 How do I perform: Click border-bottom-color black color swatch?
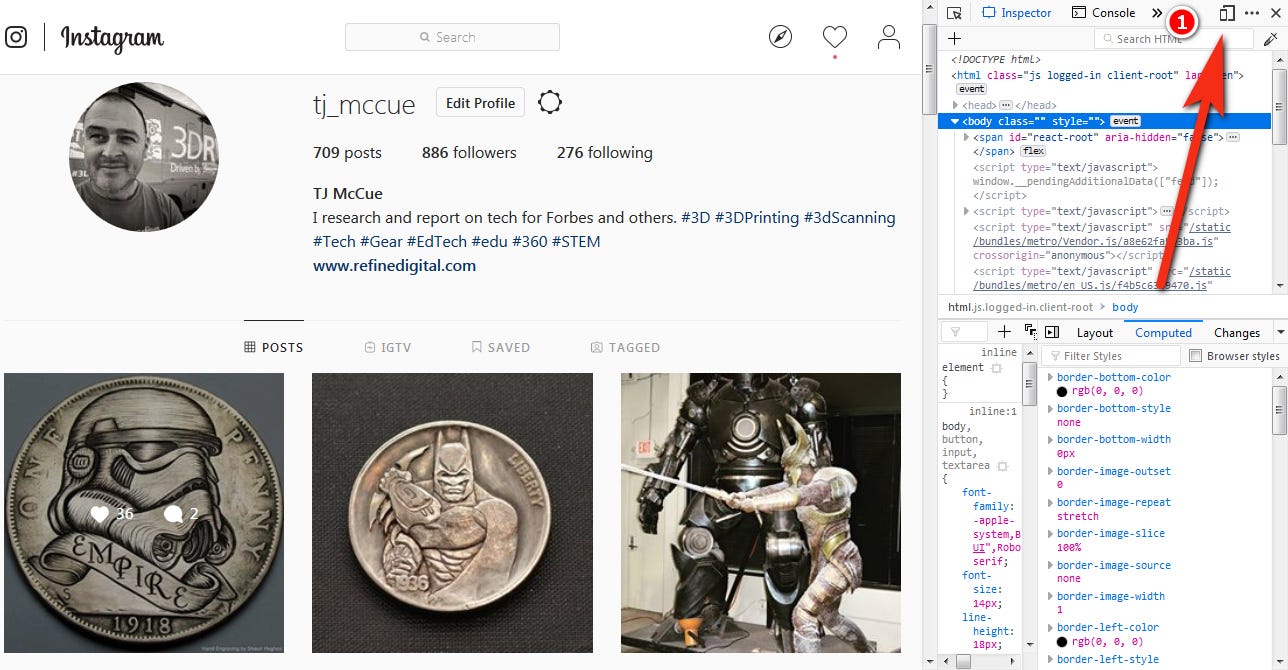[x=1063, y=392]
